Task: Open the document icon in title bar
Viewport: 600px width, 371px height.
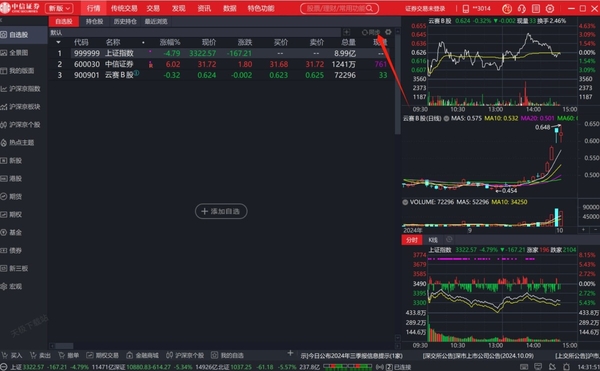Action: click(x=536, y=8)
